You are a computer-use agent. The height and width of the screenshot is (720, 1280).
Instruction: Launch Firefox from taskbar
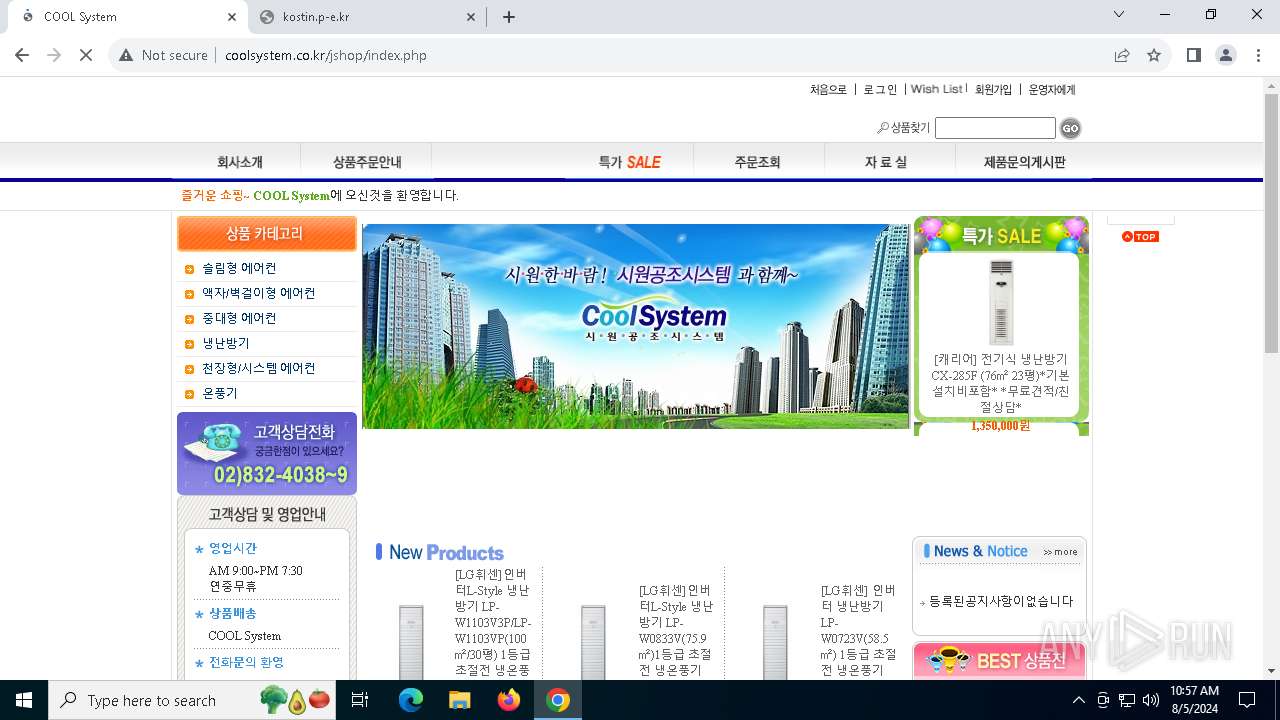[x=509, y=700]
